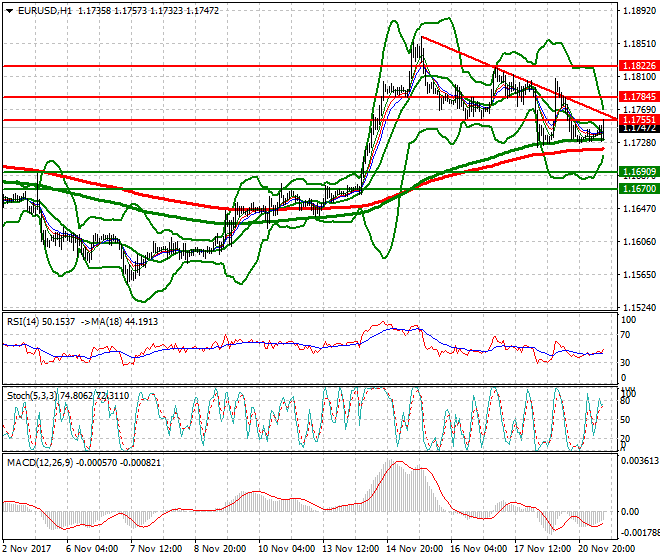Click the 1.15650 price scale value
The image size is (660, 560).
(x=639, y=275)
